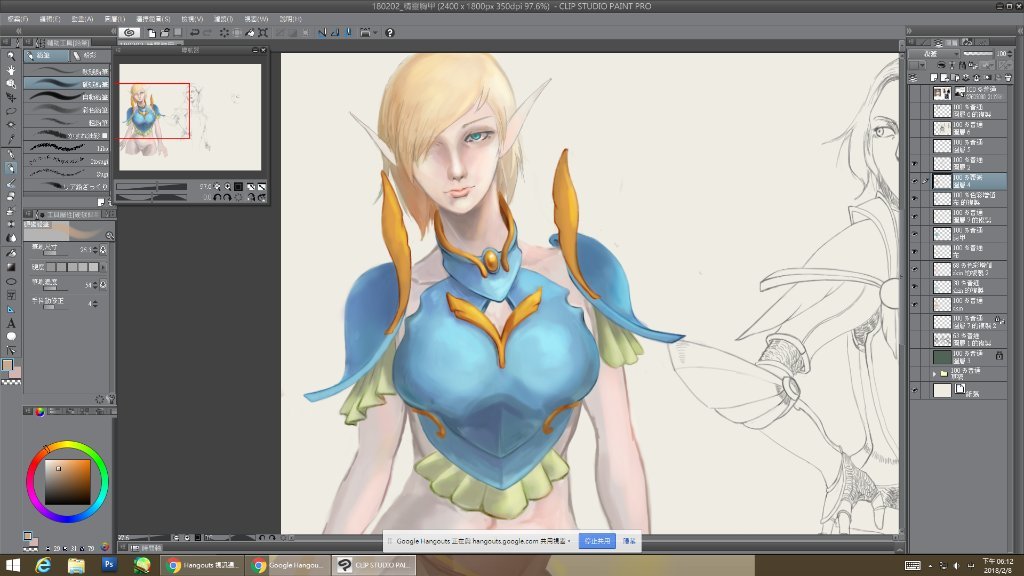Toggle the lock on the green layer
Viewport: 1024px width, 576px height.
pos(999,356)
